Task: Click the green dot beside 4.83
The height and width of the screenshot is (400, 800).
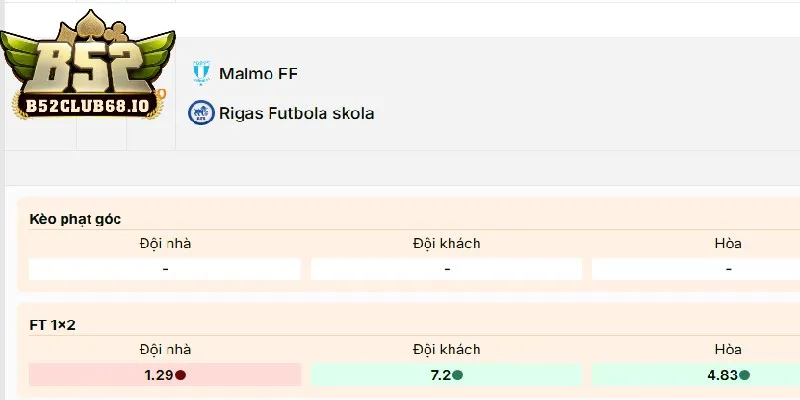Action: (744, 376)
